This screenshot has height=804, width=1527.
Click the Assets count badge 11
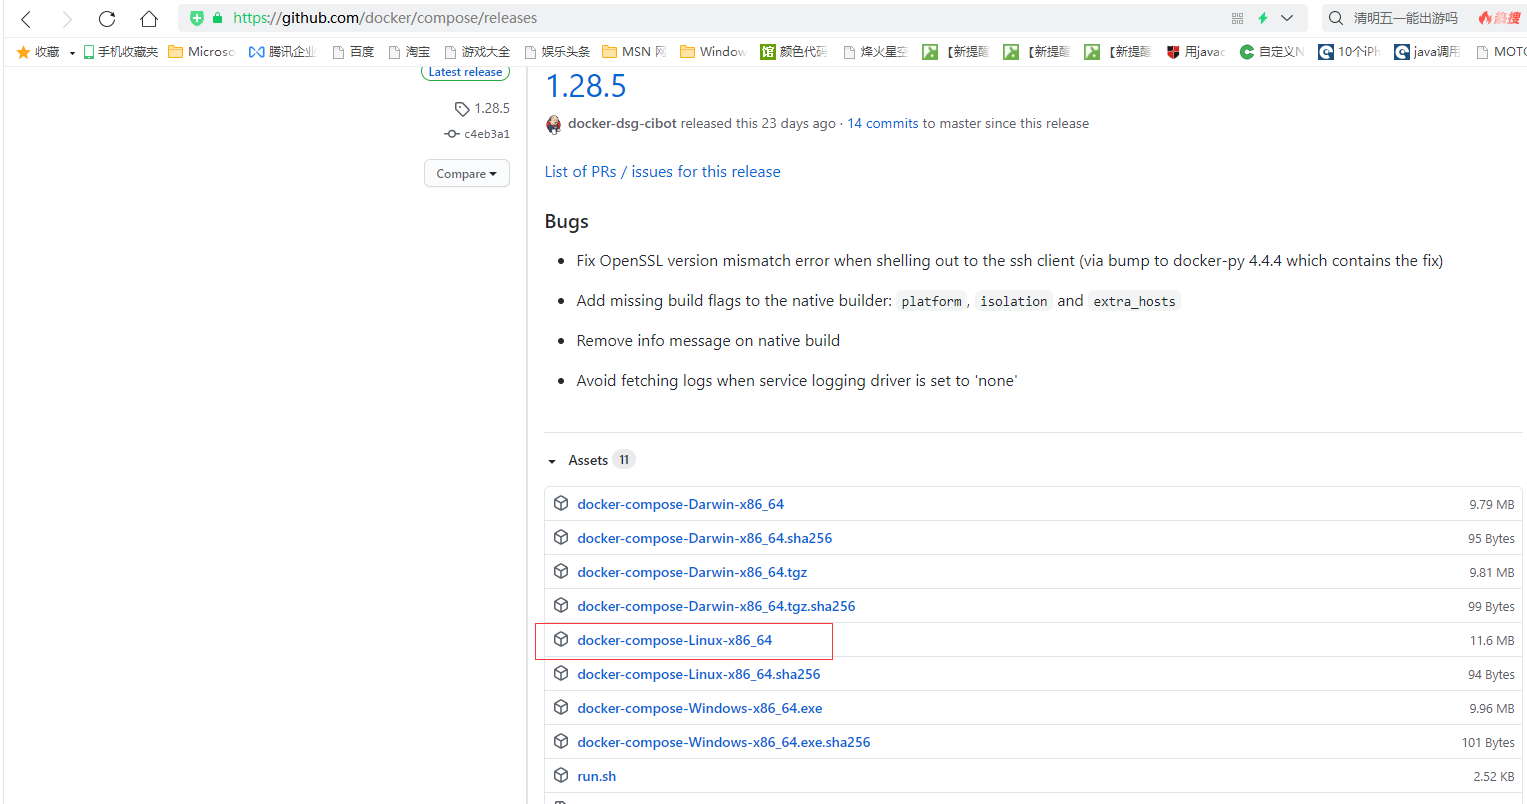[624, 460]
